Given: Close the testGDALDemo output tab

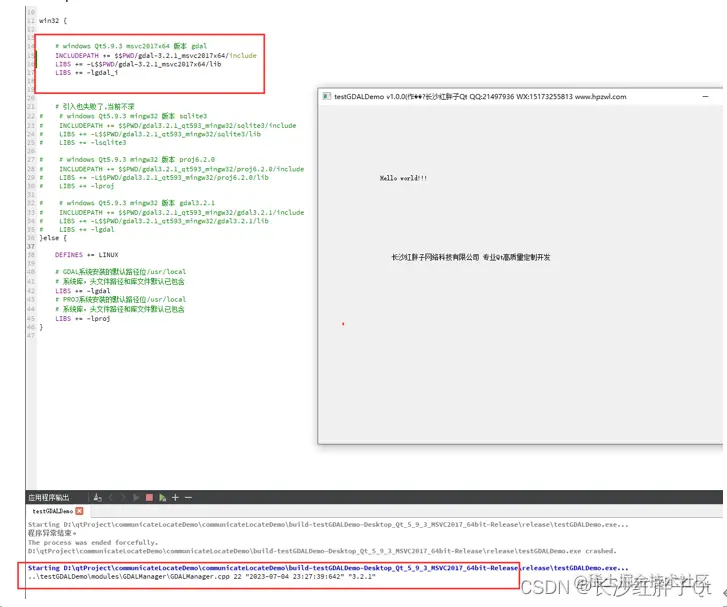Looking at the screenshot, I should (79, 511).
